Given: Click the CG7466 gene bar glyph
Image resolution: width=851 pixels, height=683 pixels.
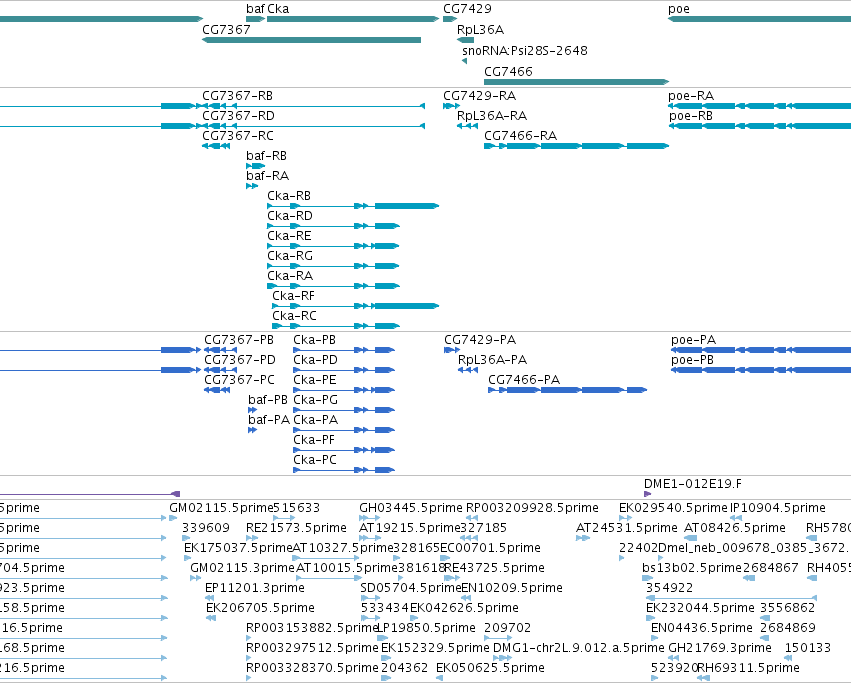Looking at the screenshot, I should pyautogui.click(x=576, y=82).
